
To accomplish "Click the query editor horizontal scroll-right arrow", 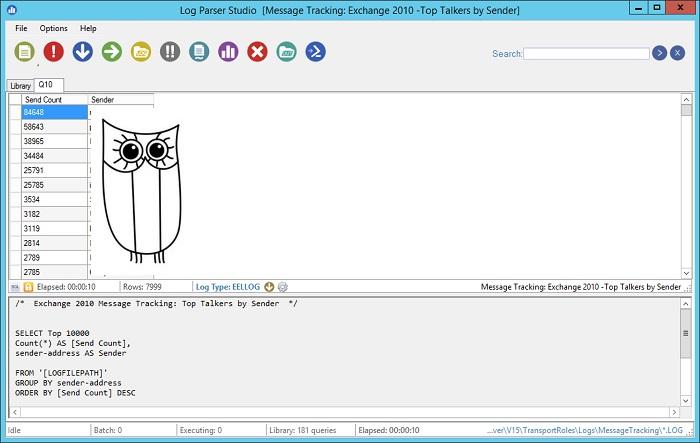I will (674, 412).
